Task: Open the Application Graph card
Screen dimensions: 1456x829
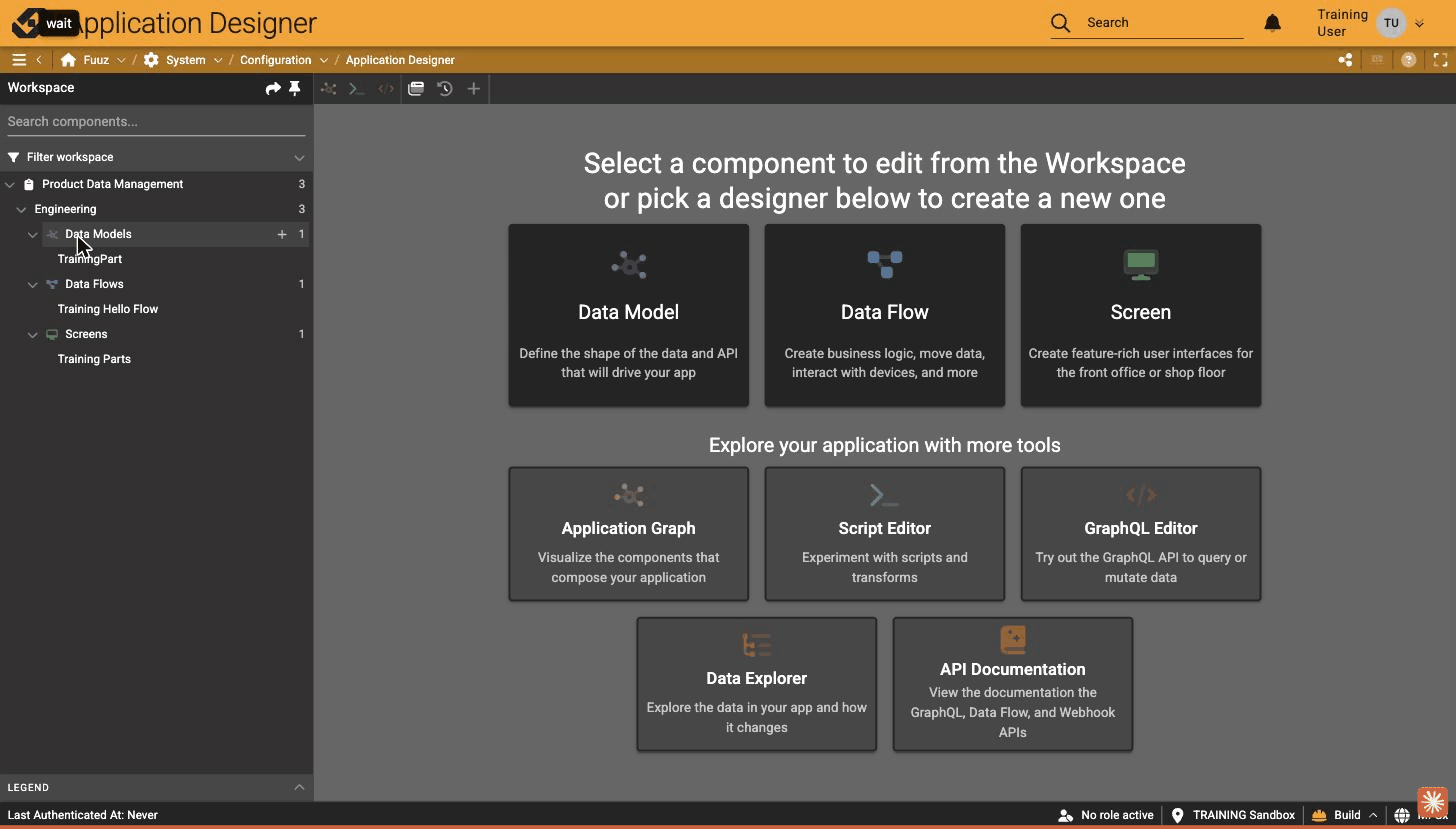Action: (x=629, y=534)
